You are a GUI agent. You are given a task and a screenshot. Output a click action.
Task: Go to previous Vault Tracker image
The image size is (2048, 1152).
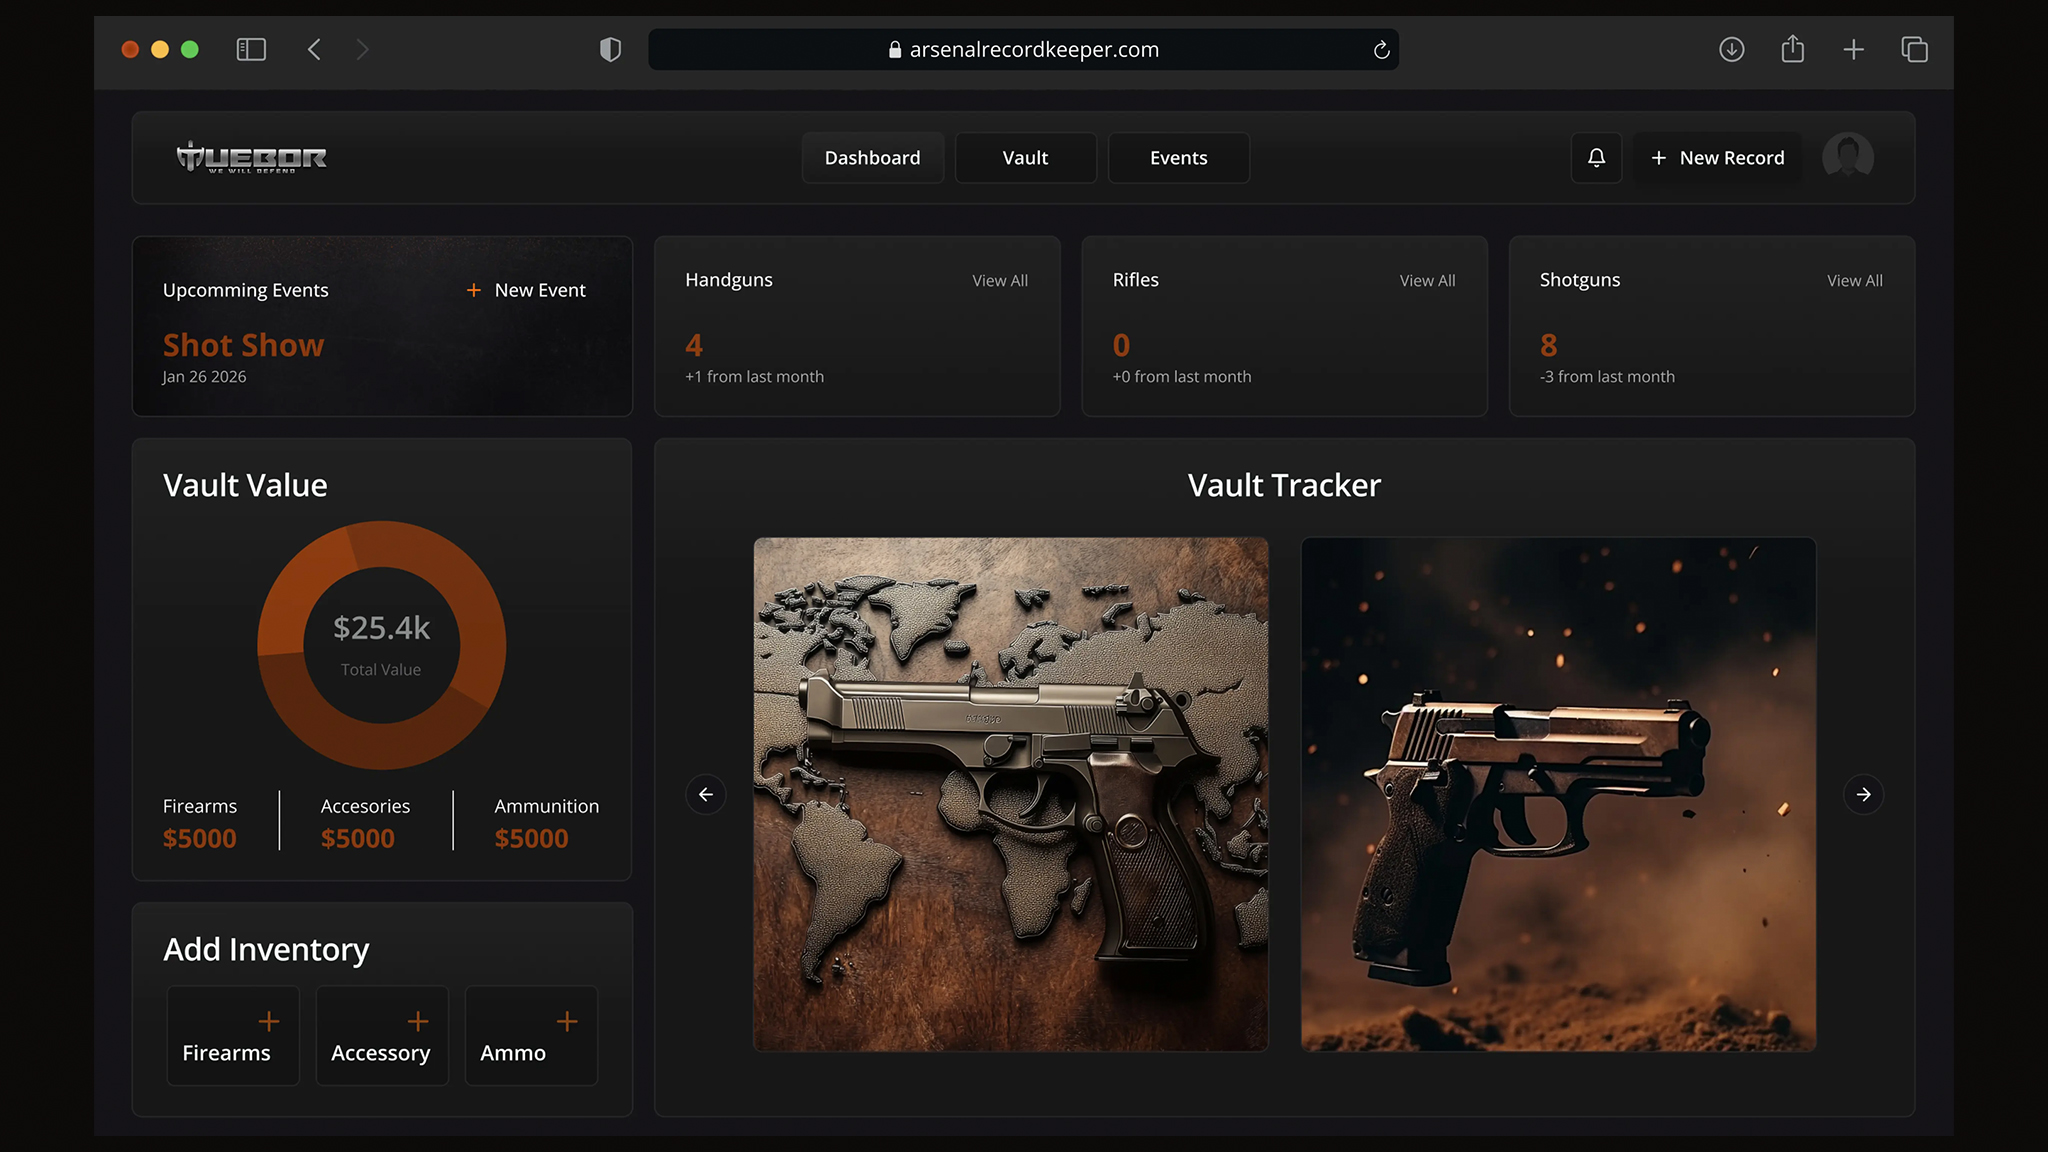click(x=706, y=794)
